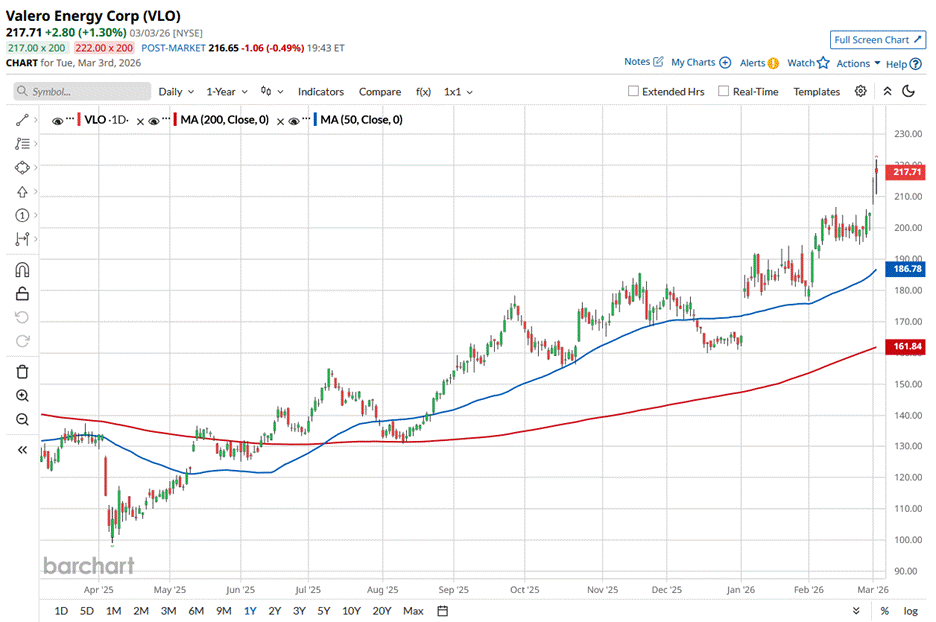Screen dimensions: 936x622
Task: Open the Indicators menu
Action: 320,92
